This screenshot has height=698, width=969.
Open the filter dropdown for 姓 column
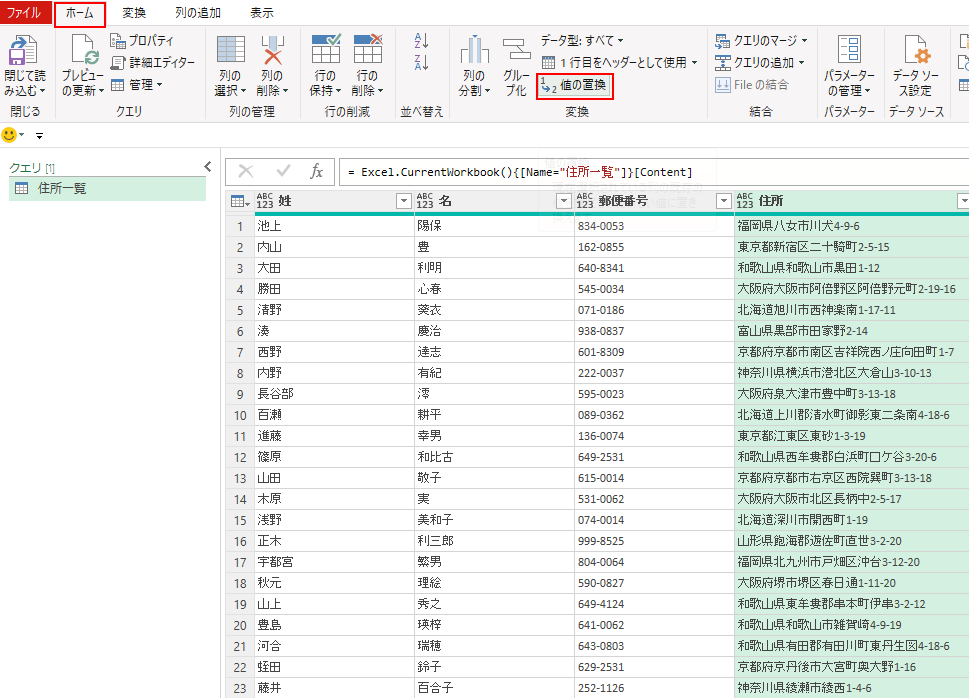(x=404, y=201)
